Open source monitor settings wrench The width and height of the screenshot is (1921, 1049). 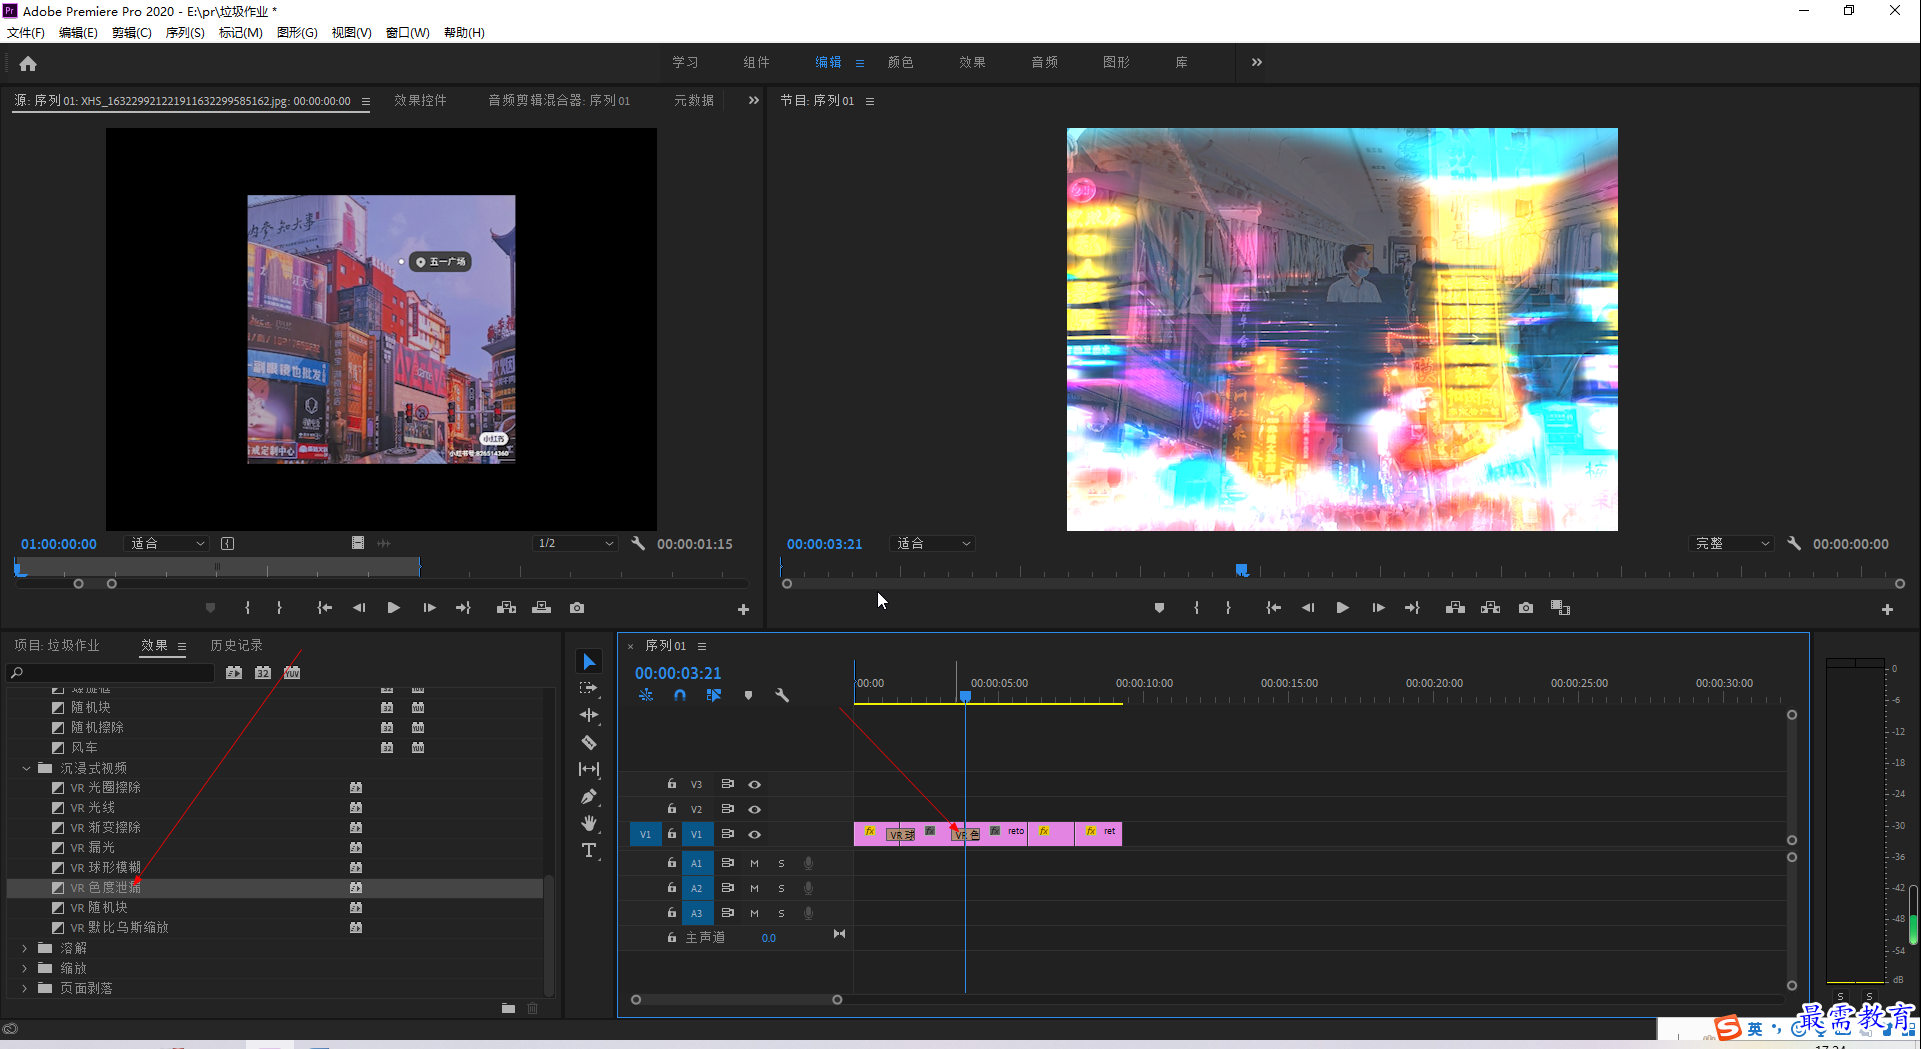(x=638, y=544)
